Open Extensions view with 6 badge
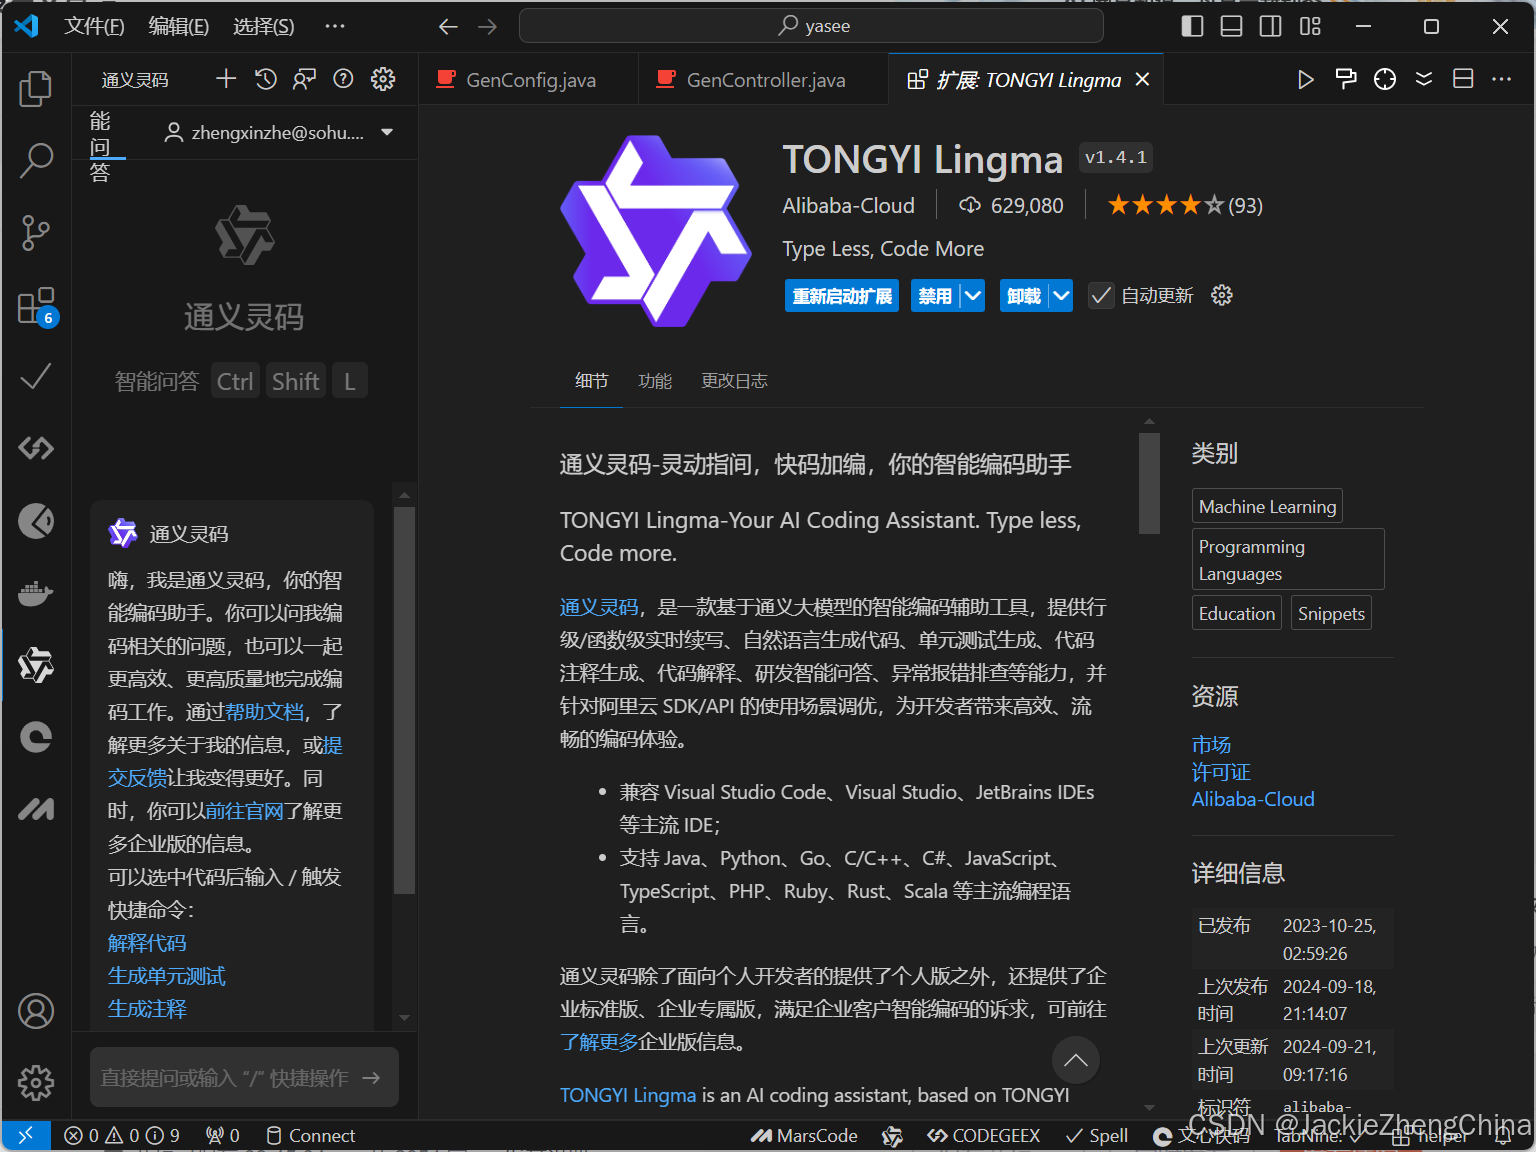1536x1152 pixels. point(36,305)
